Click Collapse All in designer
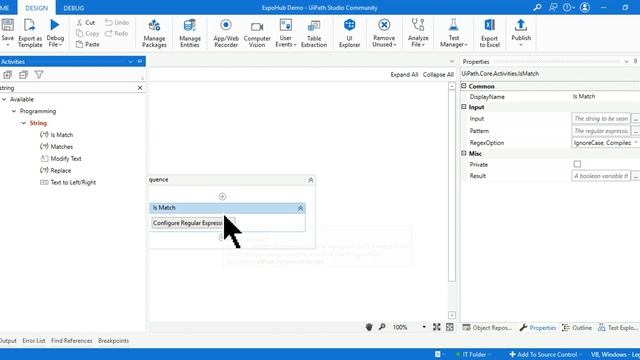This screenshot has width=640, height=360. tap(438, 75)
